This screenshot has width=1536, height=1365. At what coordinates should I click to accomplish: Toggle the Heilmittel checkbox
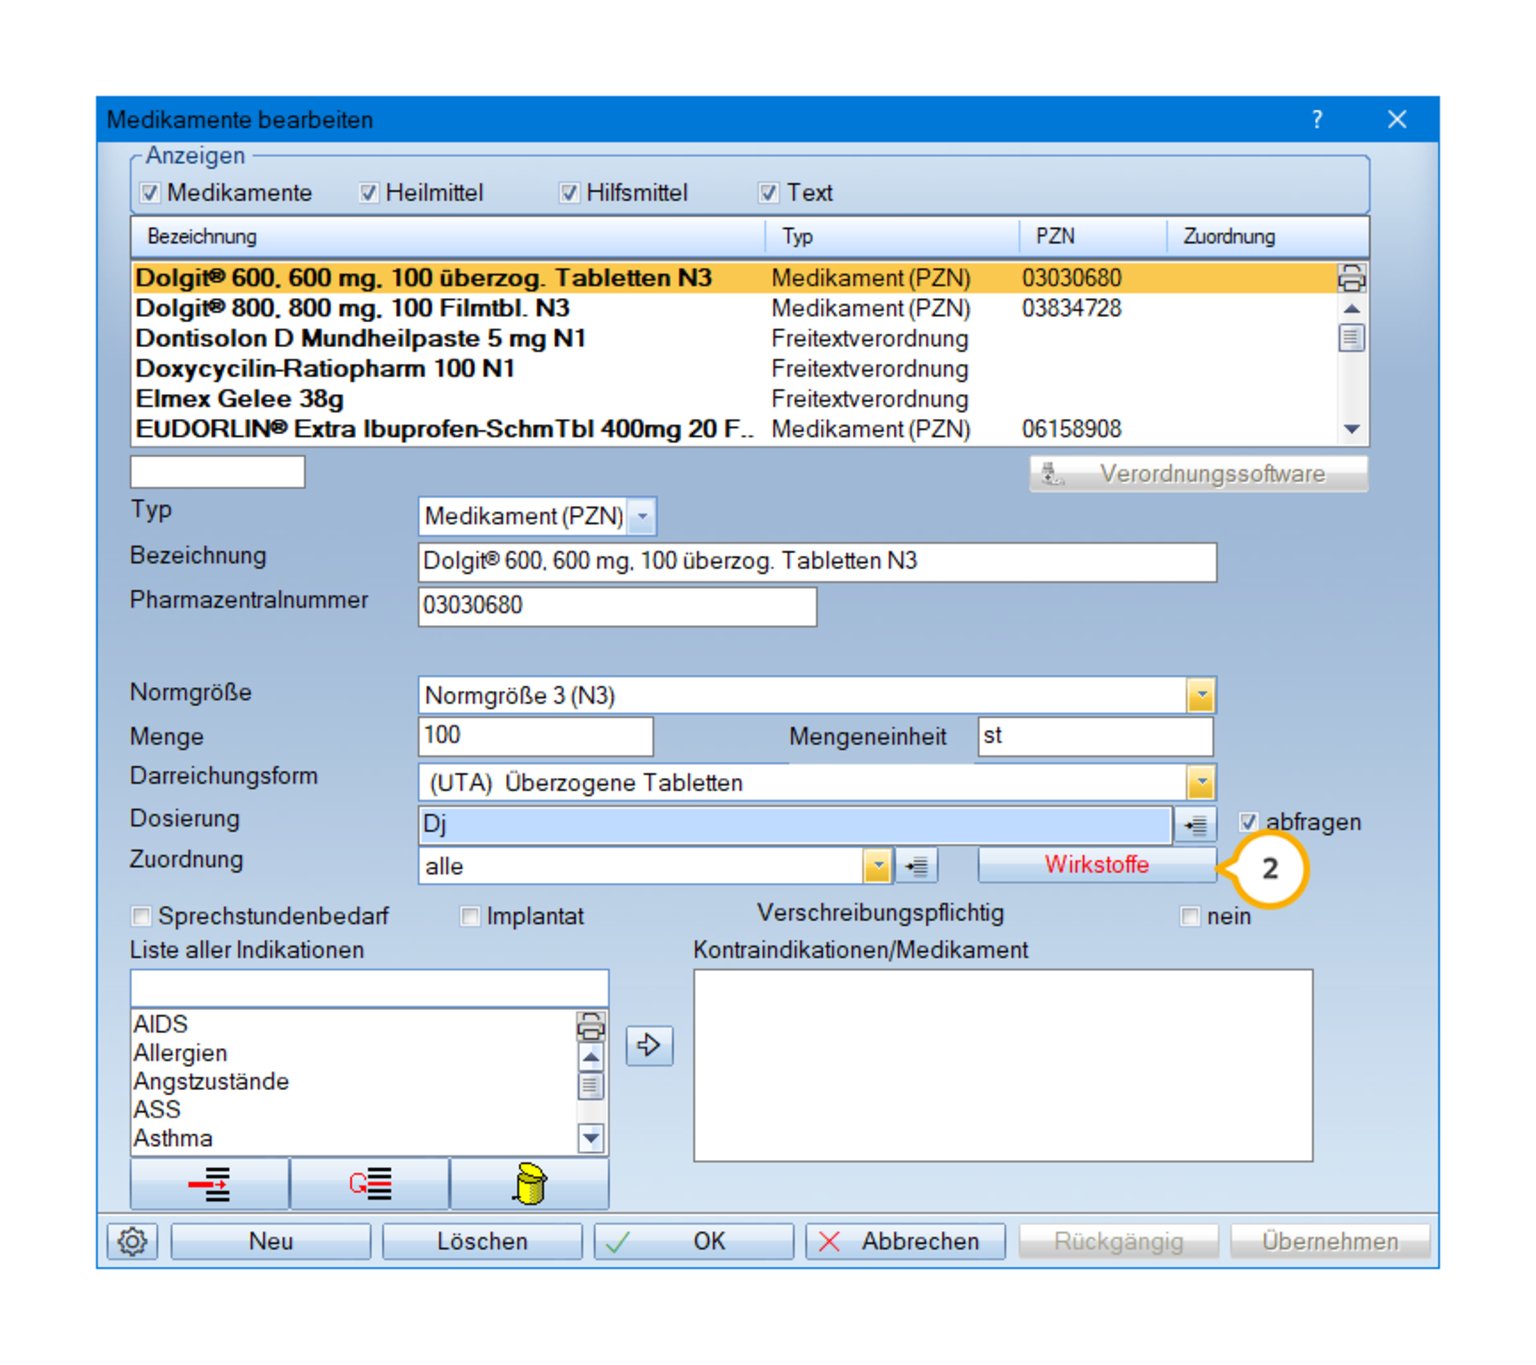tap(369, 193)
